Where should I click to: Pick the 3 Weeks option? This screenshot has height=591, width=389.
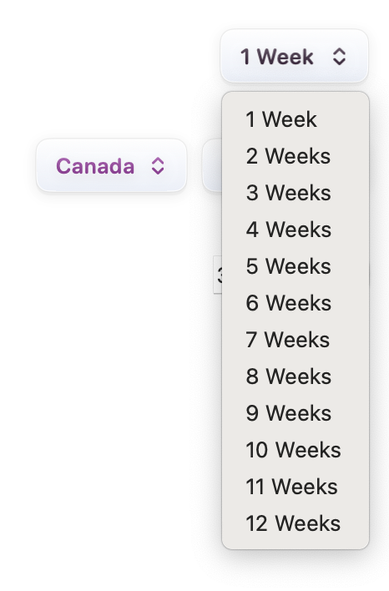coord(296,193)
